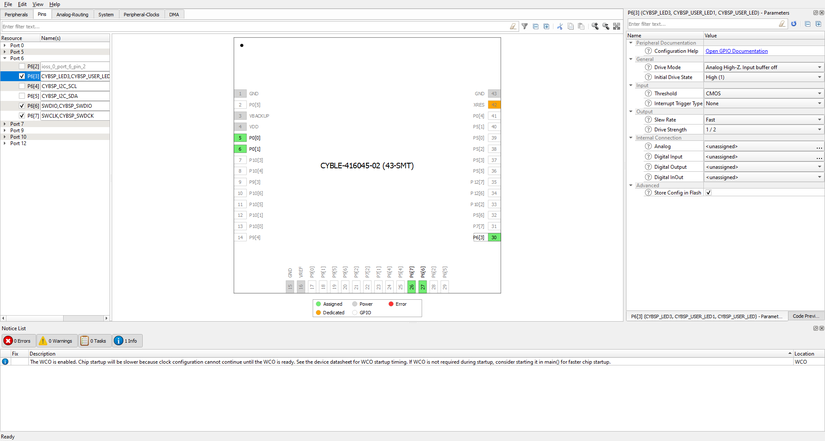This screenshot has width=825, height=441.
Task: Open help icon beside Drive Strength
Action: pos(648,129)
